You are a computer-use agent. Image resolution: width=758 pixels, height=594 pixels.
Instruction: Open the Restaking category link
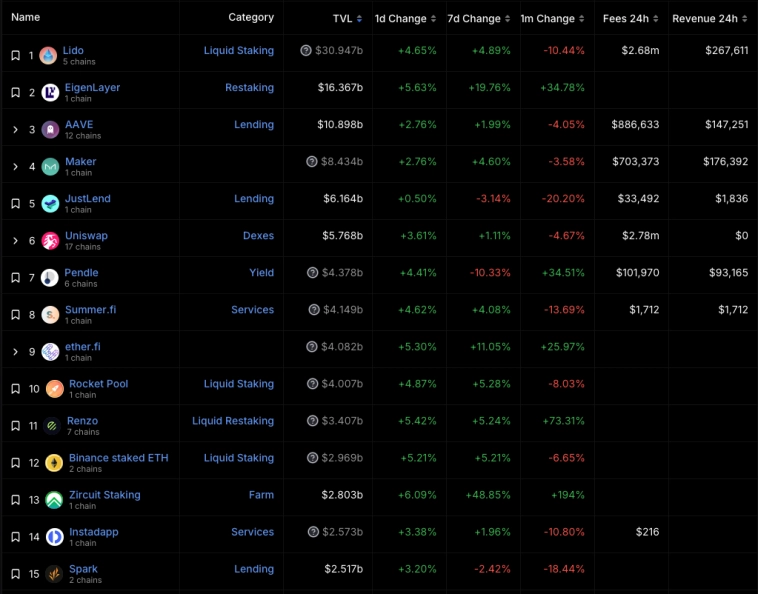[249, 87]
